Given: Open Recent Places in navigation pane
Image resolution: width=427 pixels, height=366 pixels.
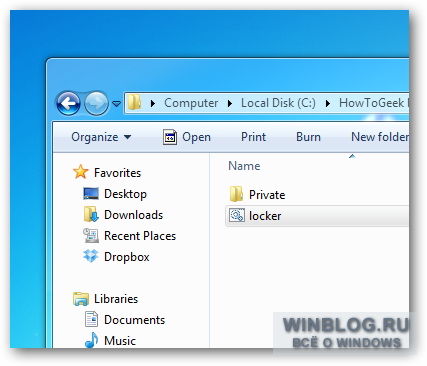Looking at the screenshot, I should point(140,236).
